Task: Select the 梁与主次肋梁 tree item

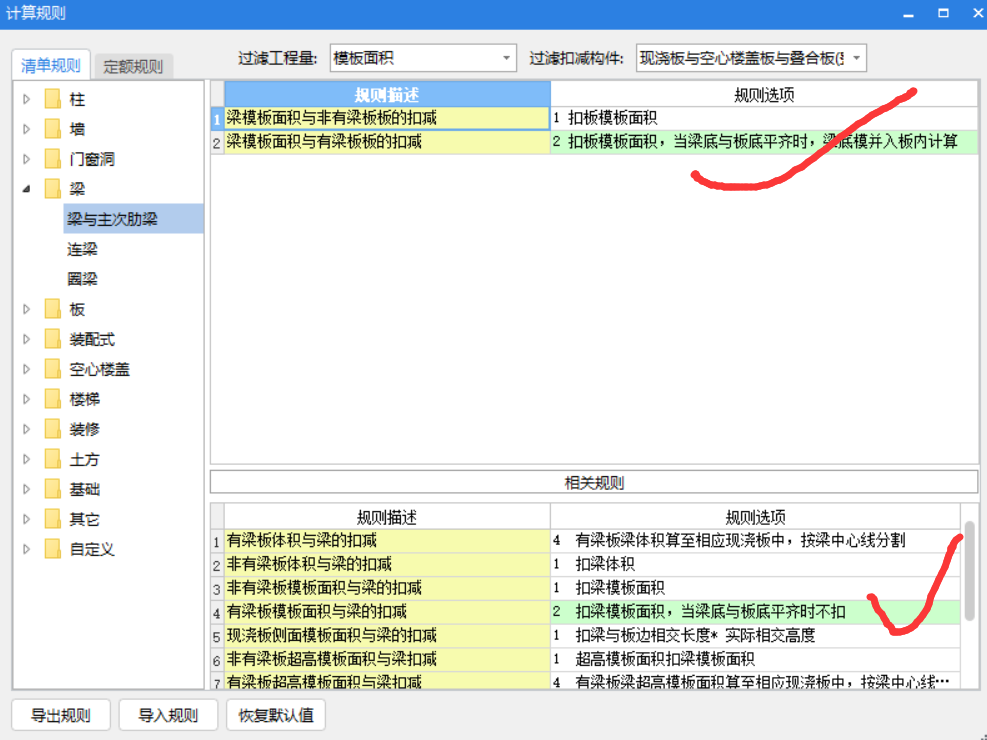Action: click(133, 219)
